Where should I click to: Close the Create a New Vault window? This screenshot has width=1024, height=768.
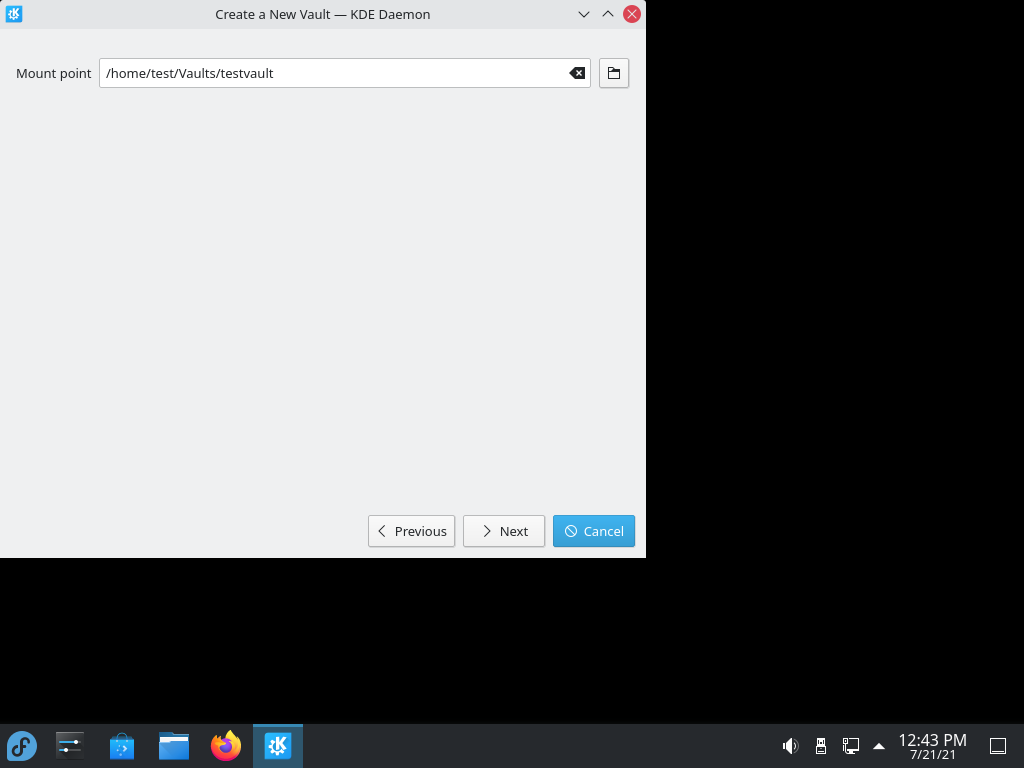click(632, 14)
